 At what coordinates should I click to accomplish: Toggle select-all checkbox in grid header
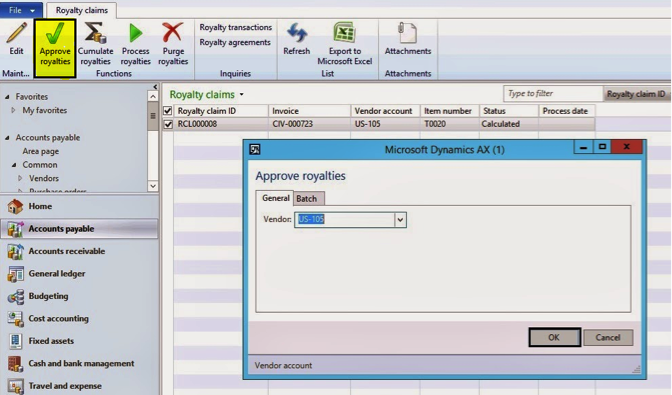[x=168, y=111]
